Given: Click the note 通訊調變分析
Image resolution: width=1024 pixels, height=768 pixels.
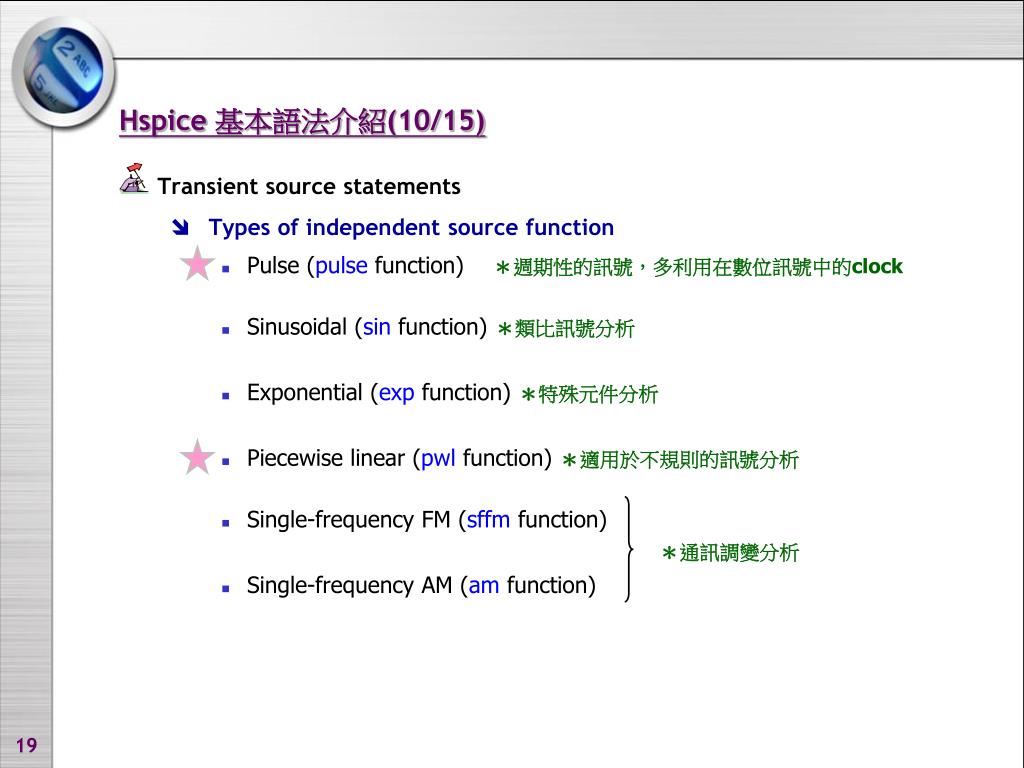Looking at the screenshot, I should click(730, 553).
